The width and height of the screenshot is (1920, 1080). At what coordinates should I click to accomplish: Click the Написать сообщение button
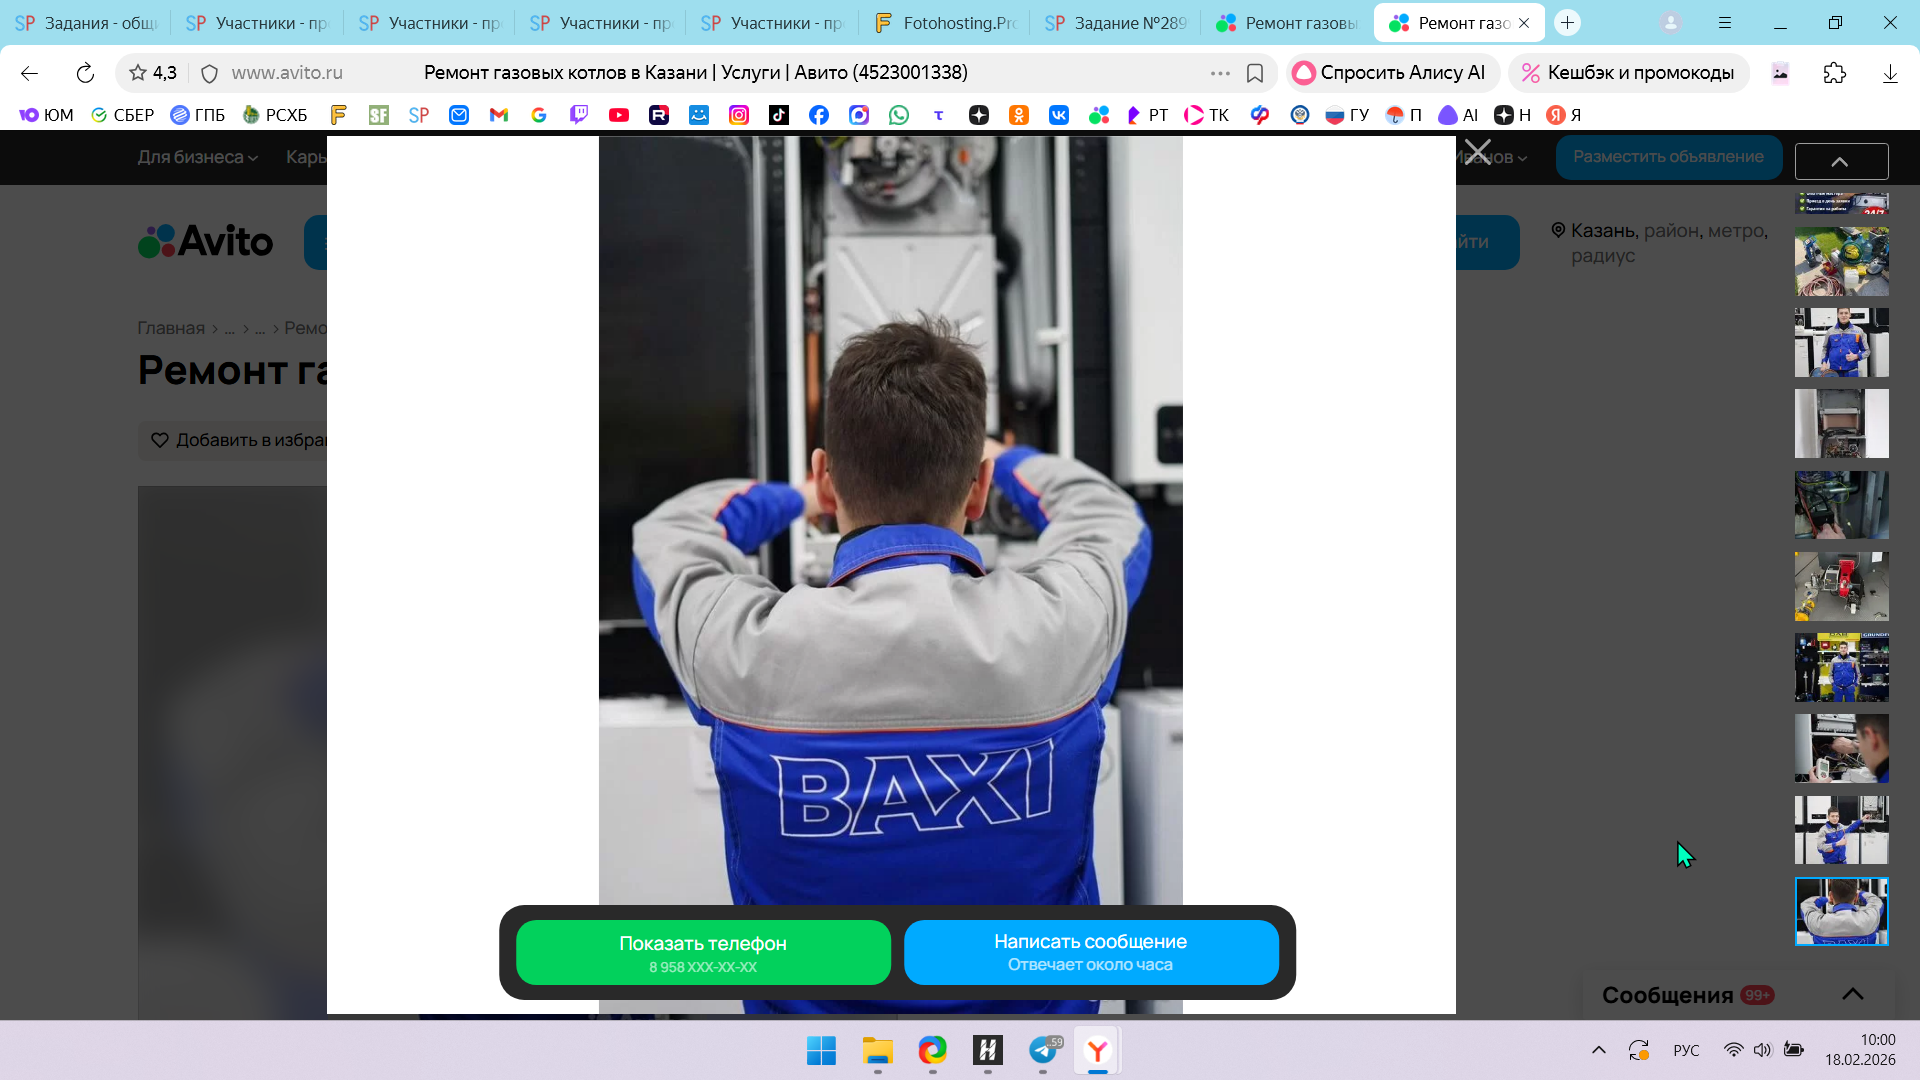click(1090, 952)
